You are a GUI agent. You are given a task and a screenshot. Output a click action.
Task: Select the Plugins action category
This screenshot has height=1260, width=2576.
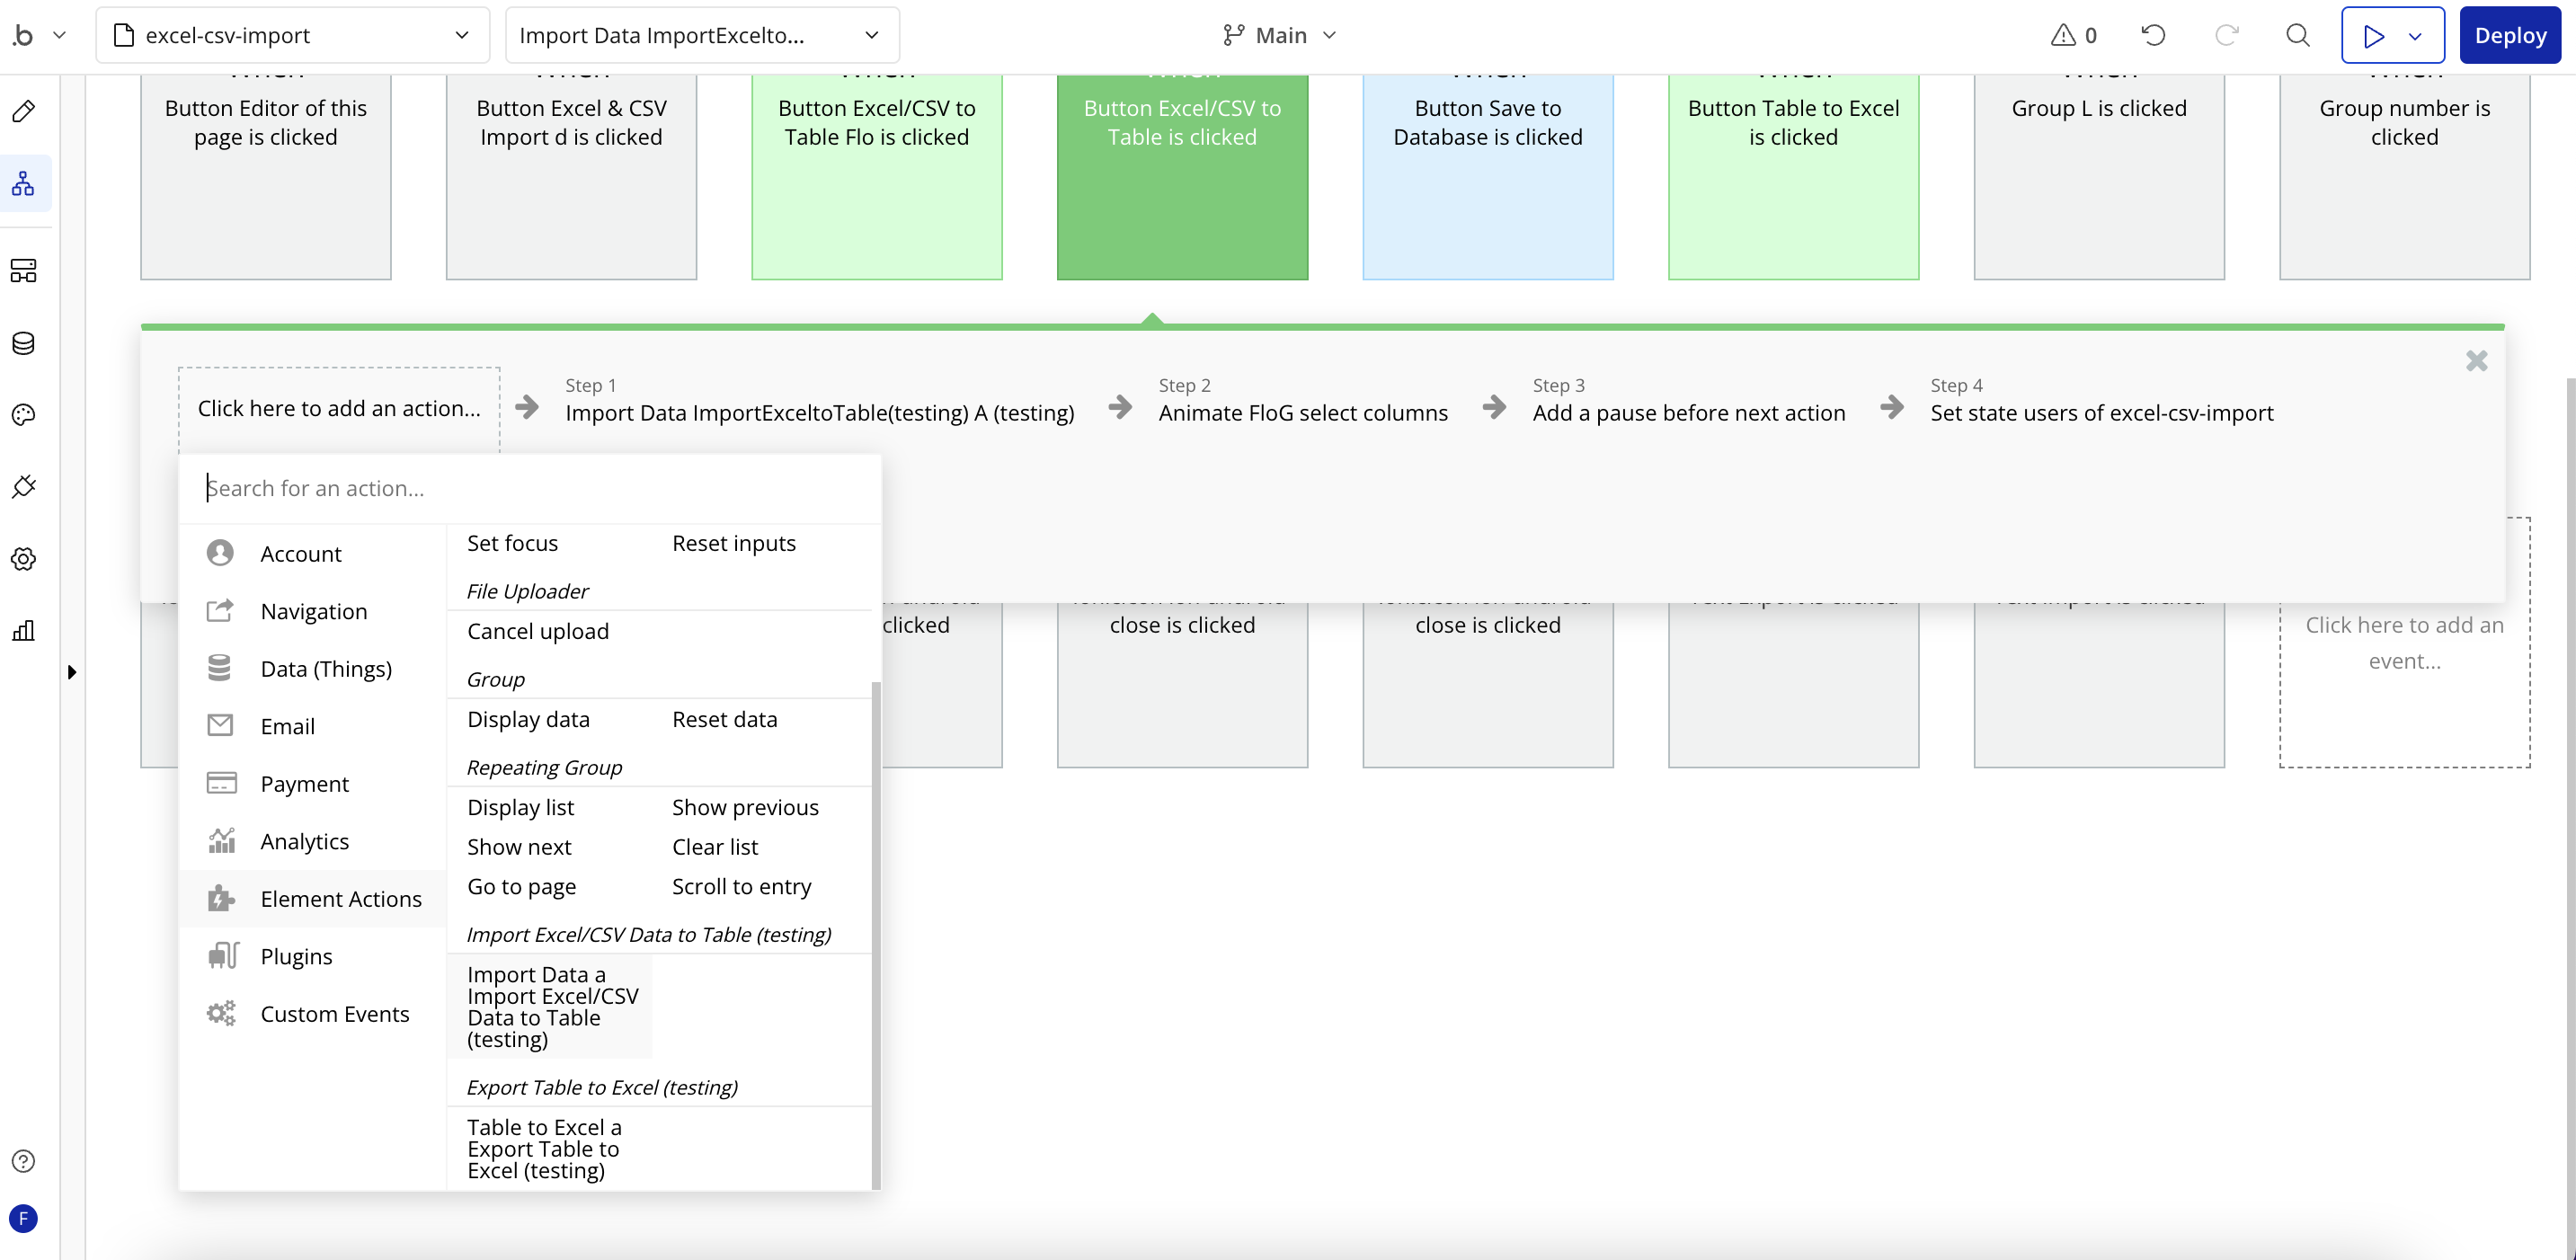[296, 956]
